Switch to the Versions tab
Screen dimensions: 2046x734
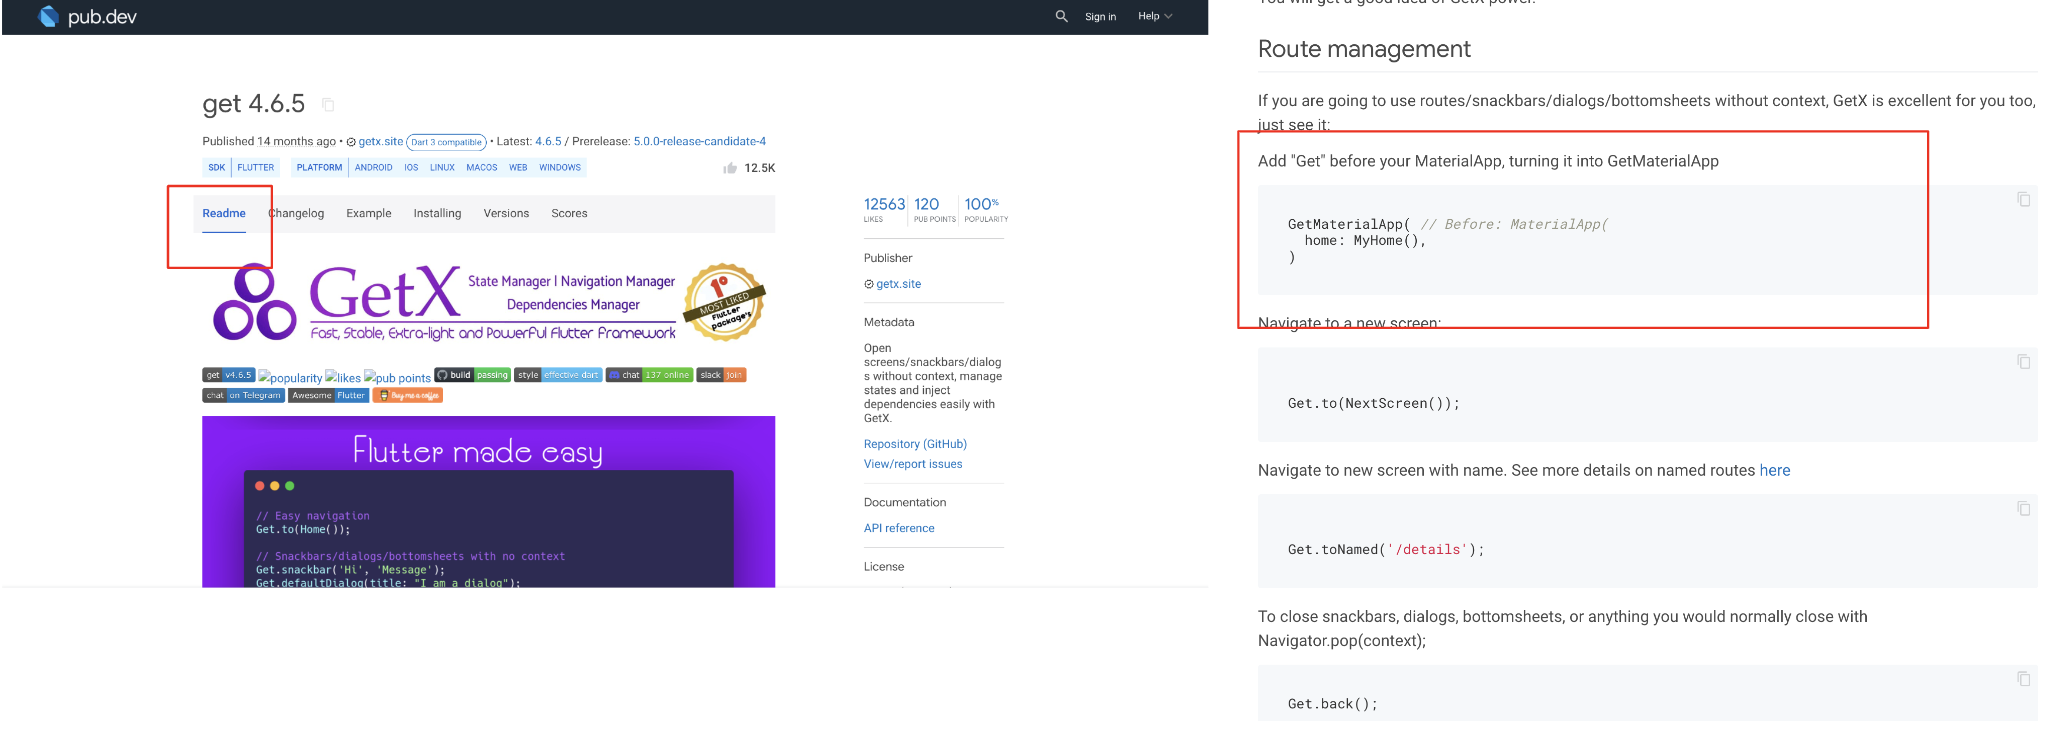[x=506, y=214]
